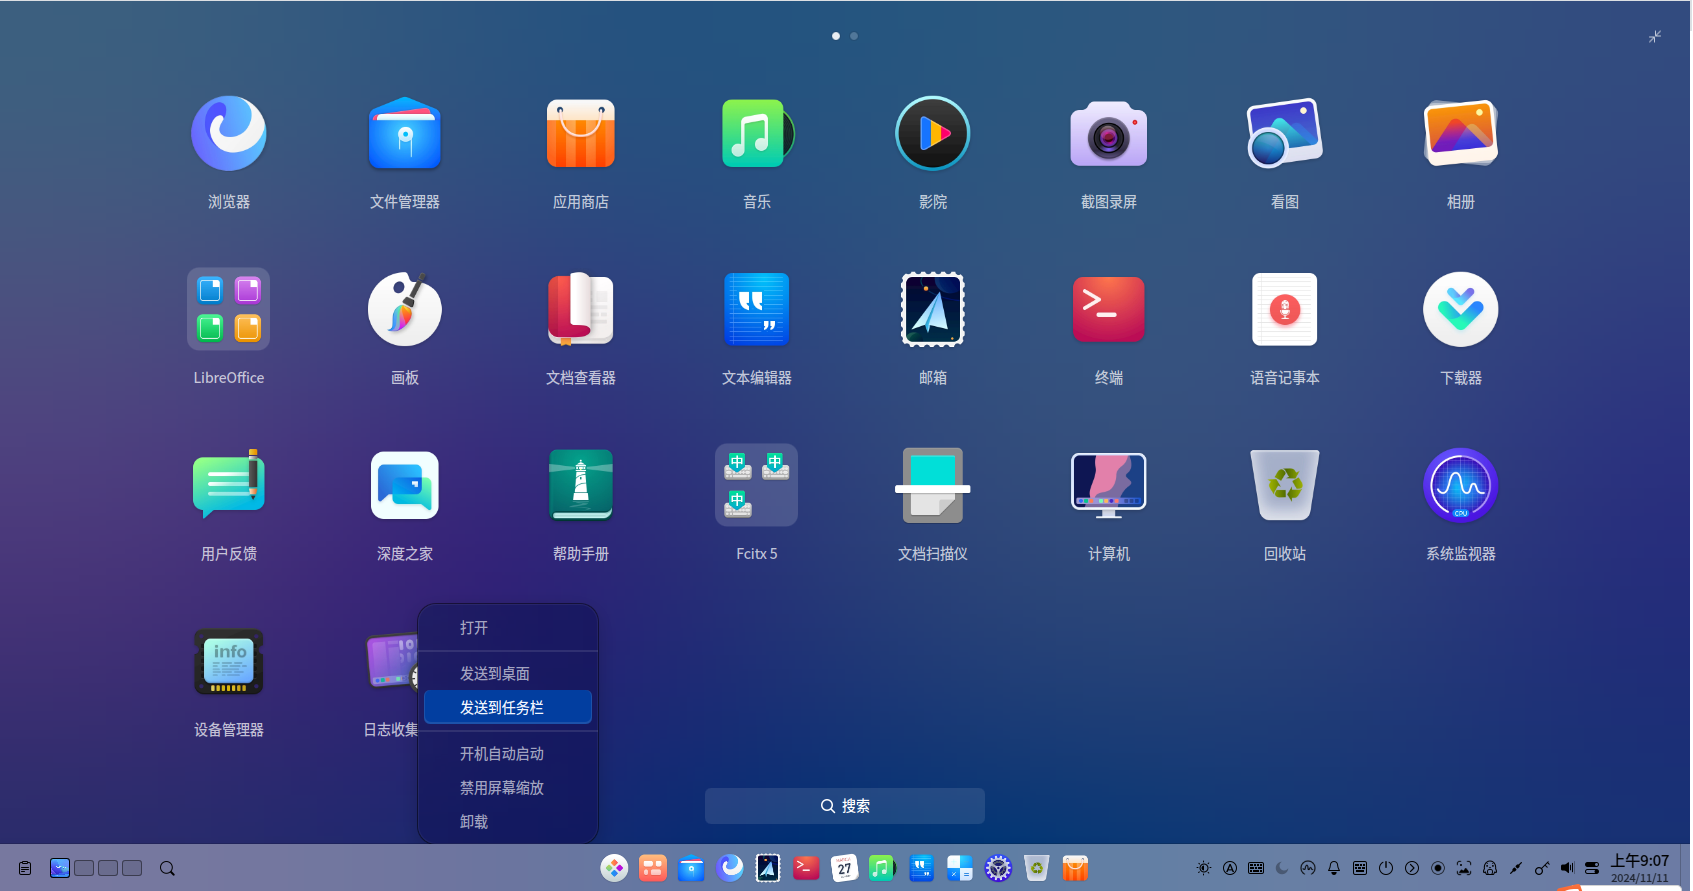The image size is (1693, 891).
Task: Open the notification bell in the tray
Action: pos(1334,868)
